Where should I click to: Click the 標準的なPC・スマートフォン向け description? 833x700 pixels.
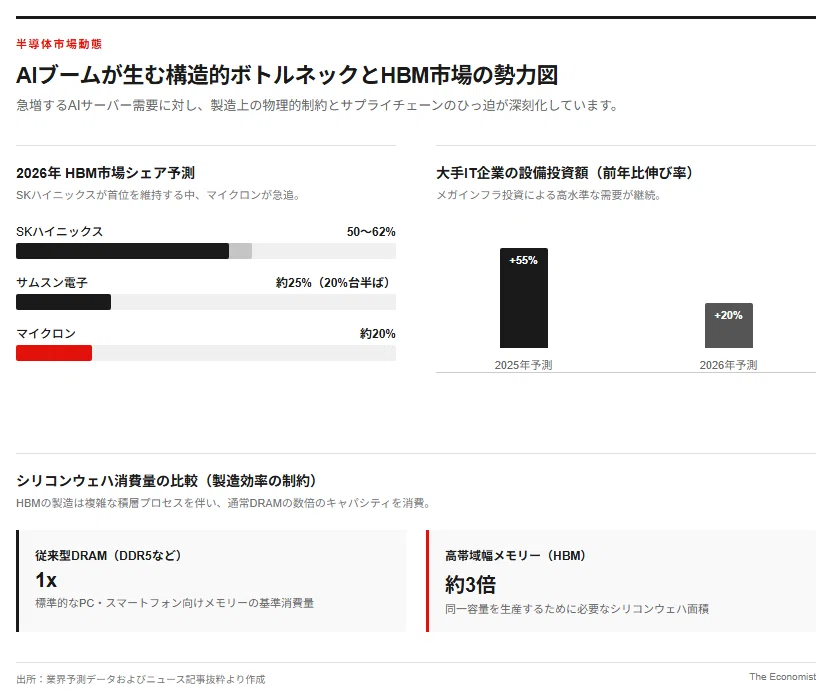(x=174, y=603)
